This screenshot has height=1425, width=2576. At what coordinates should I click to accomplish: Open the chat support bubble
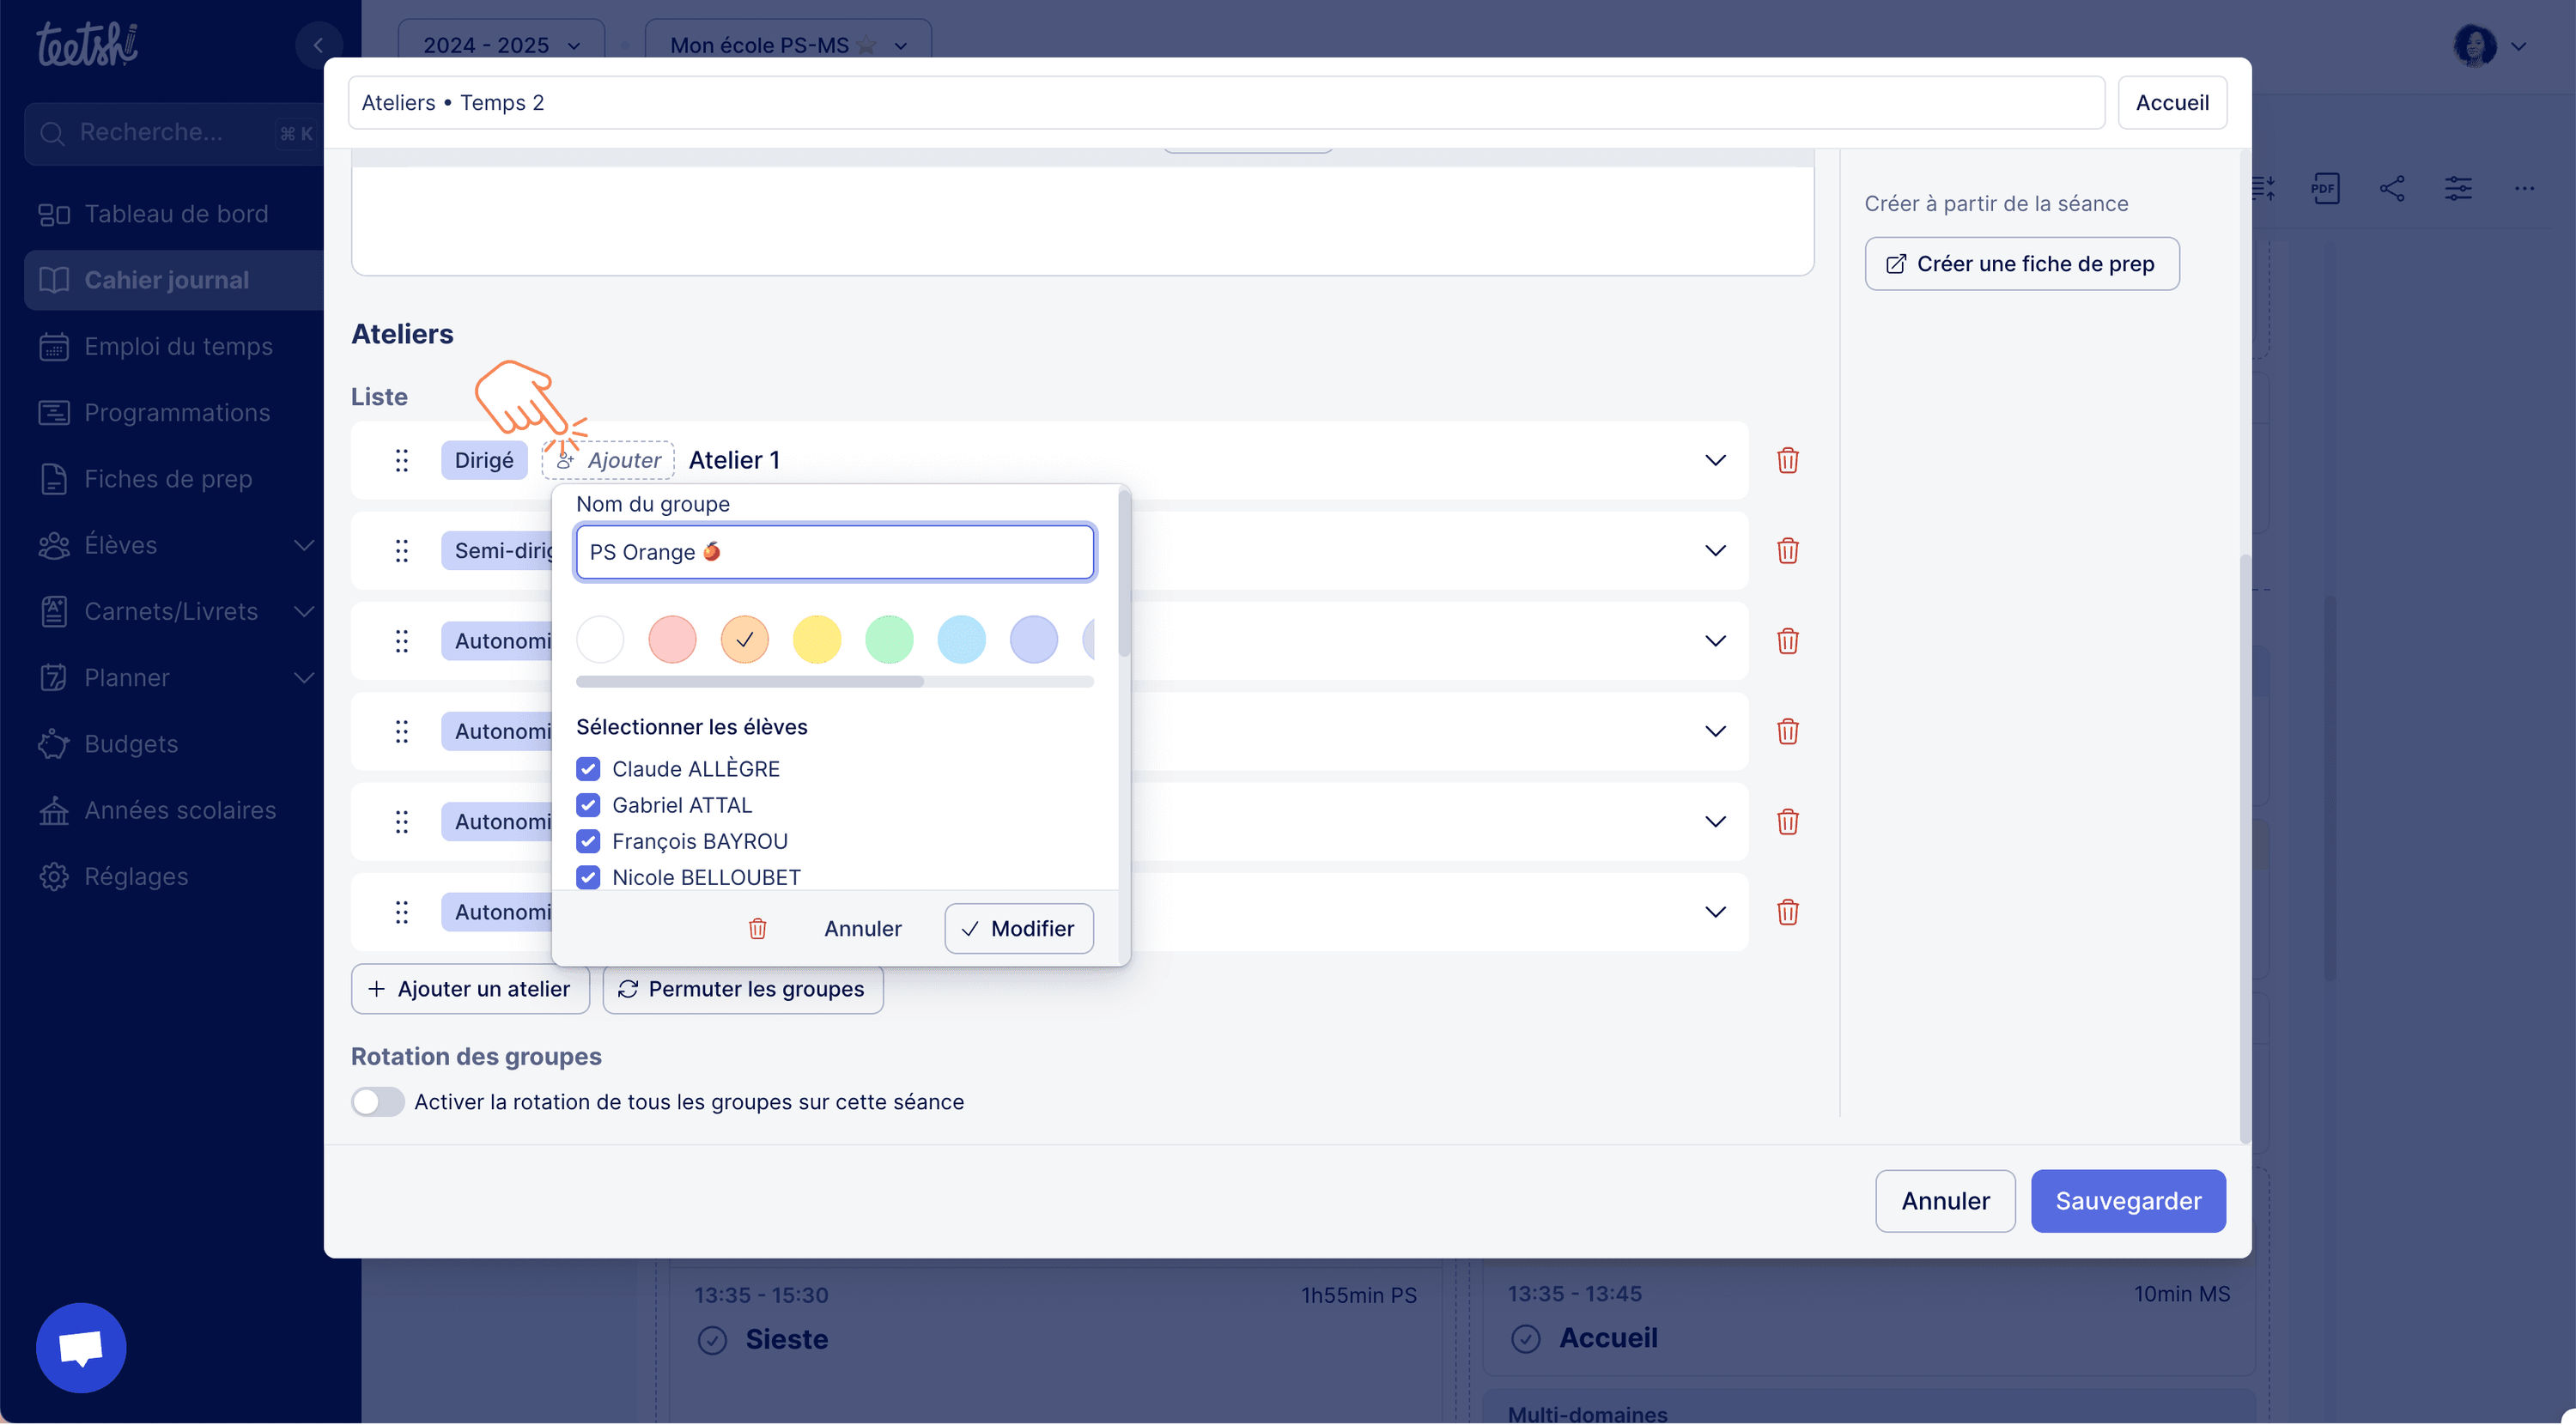(x=81, y=1347)
